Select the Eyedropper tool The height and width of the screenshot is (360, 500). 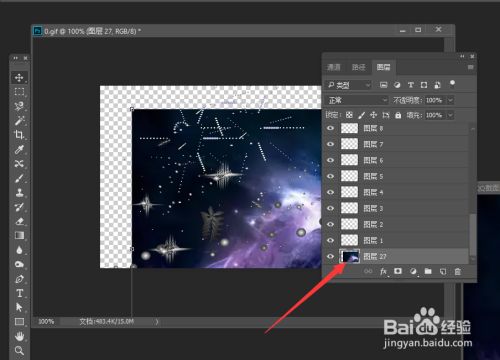(19, 149)
